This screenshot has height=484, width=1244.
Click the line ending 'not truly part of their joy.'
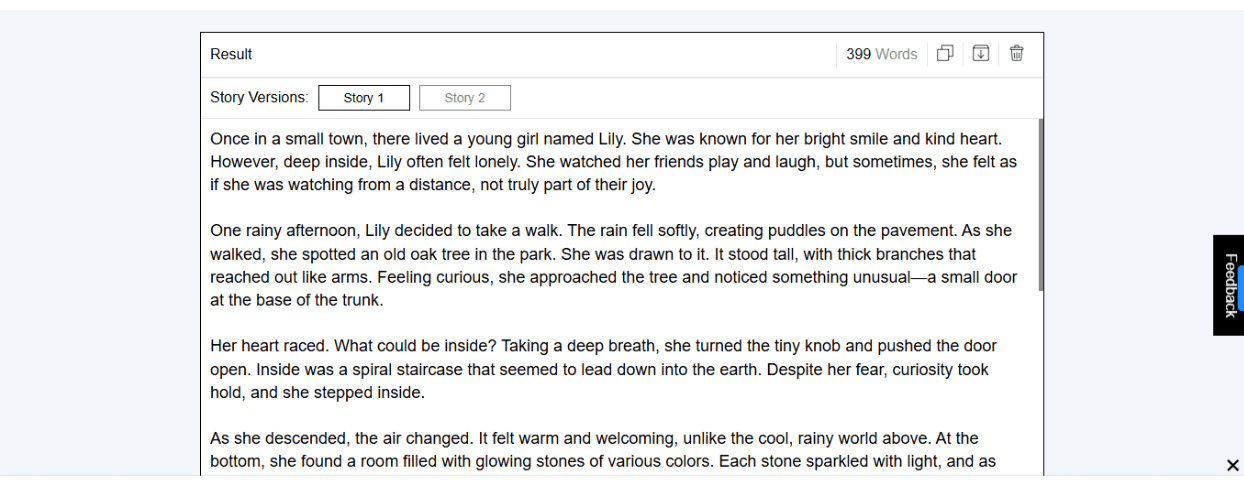433,185
